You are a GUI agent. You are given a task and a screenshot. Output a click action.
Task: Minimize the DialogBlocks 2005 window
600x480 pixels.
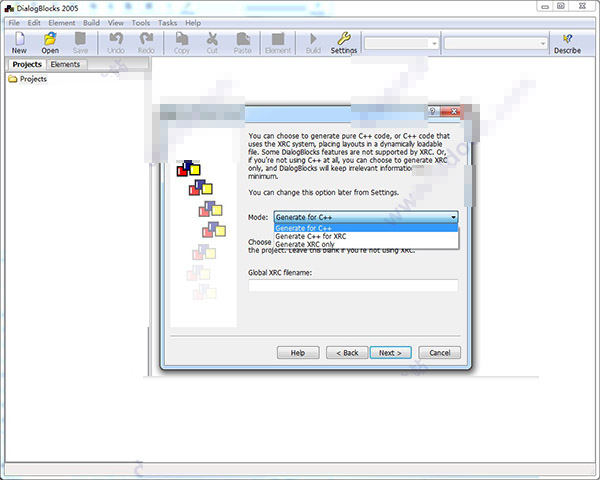click(x=545, y=7)
